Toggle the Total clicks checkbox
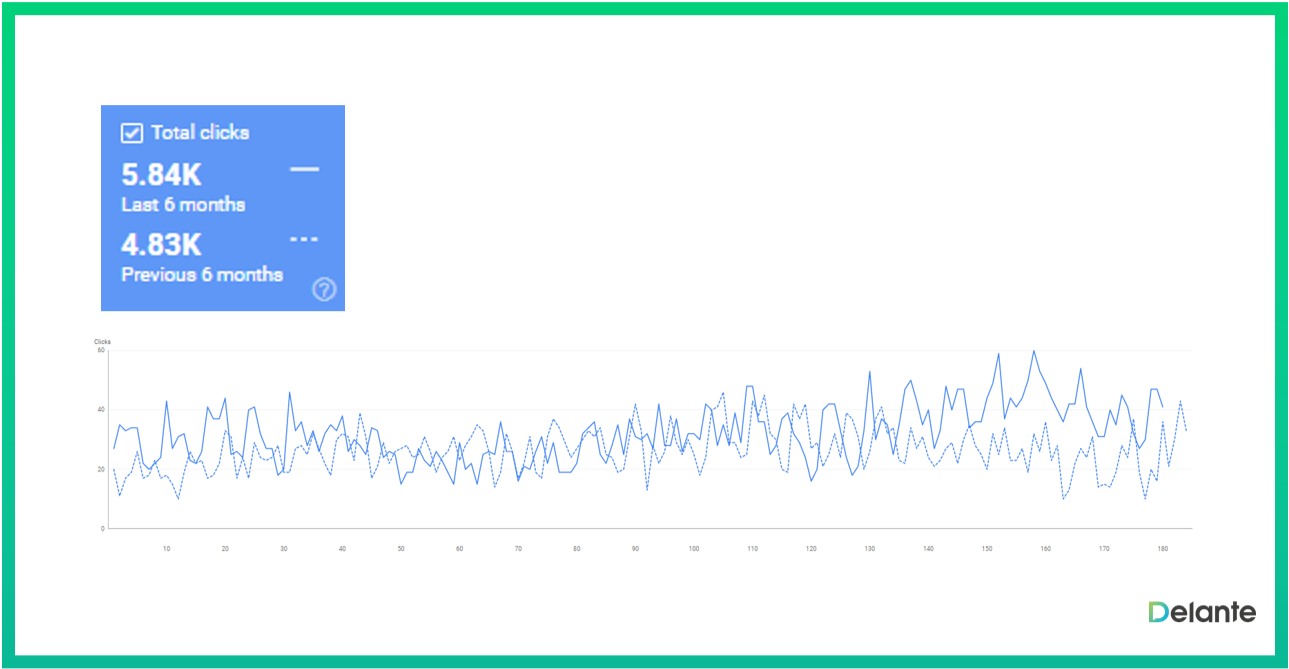Viewport: 1289px width, 669px height. (132, 133)
